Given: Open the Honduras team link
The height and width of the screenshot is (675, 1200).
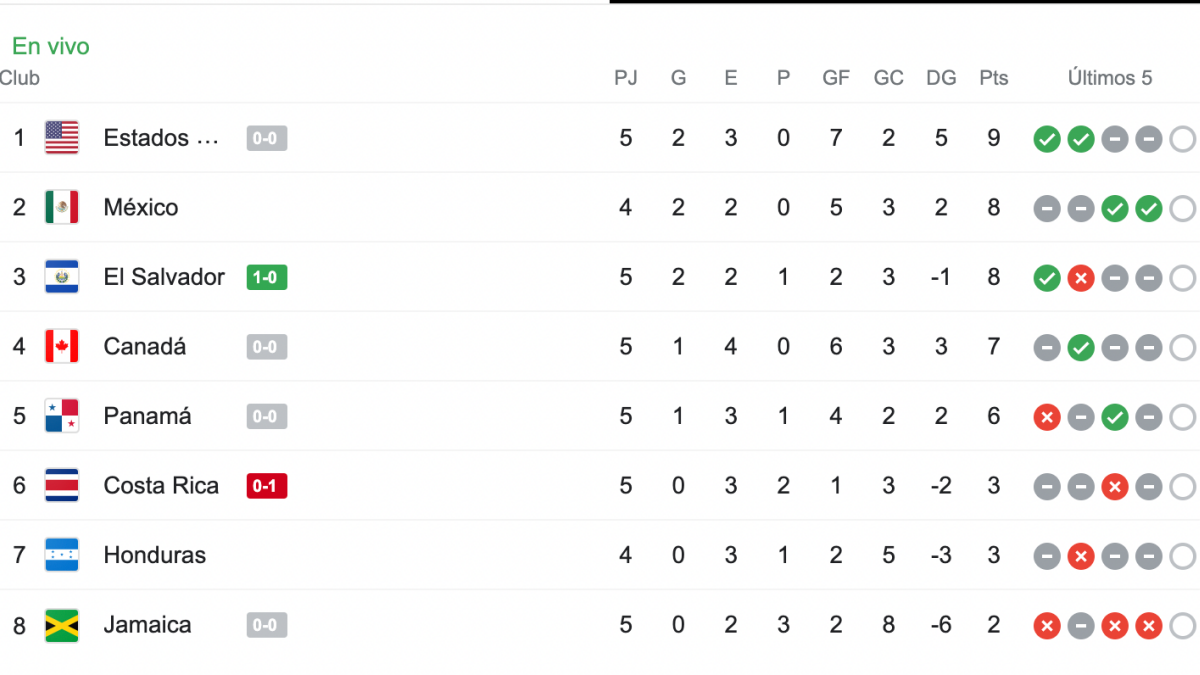Looking at the screenshot, I should click(x=155, y=555).
